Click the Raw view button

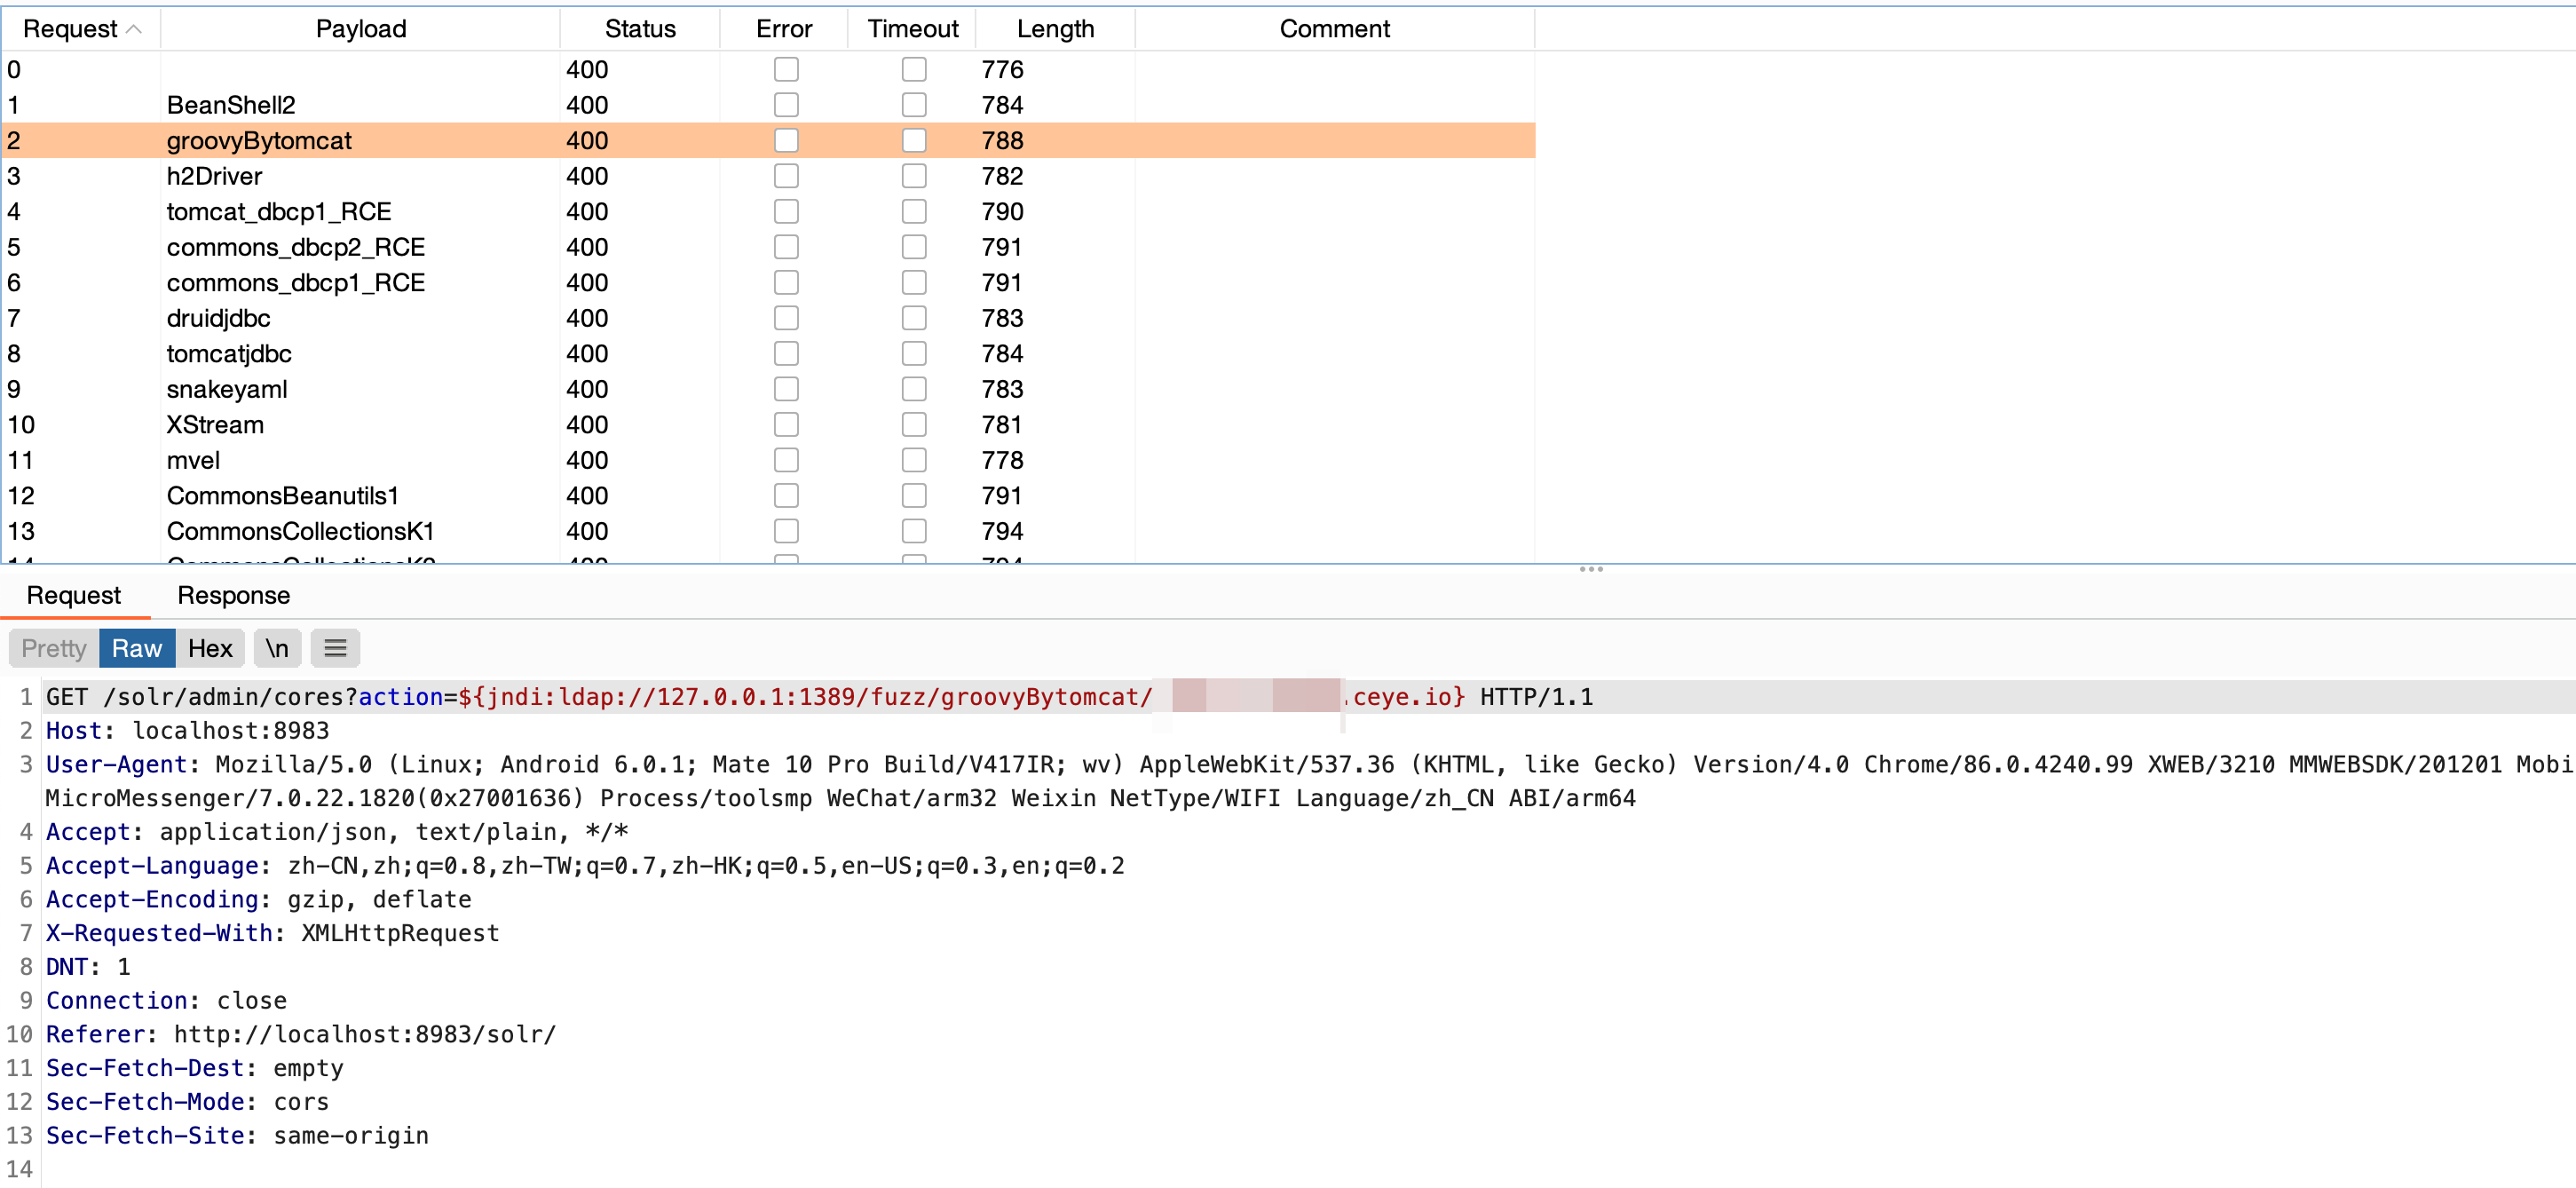137,648
